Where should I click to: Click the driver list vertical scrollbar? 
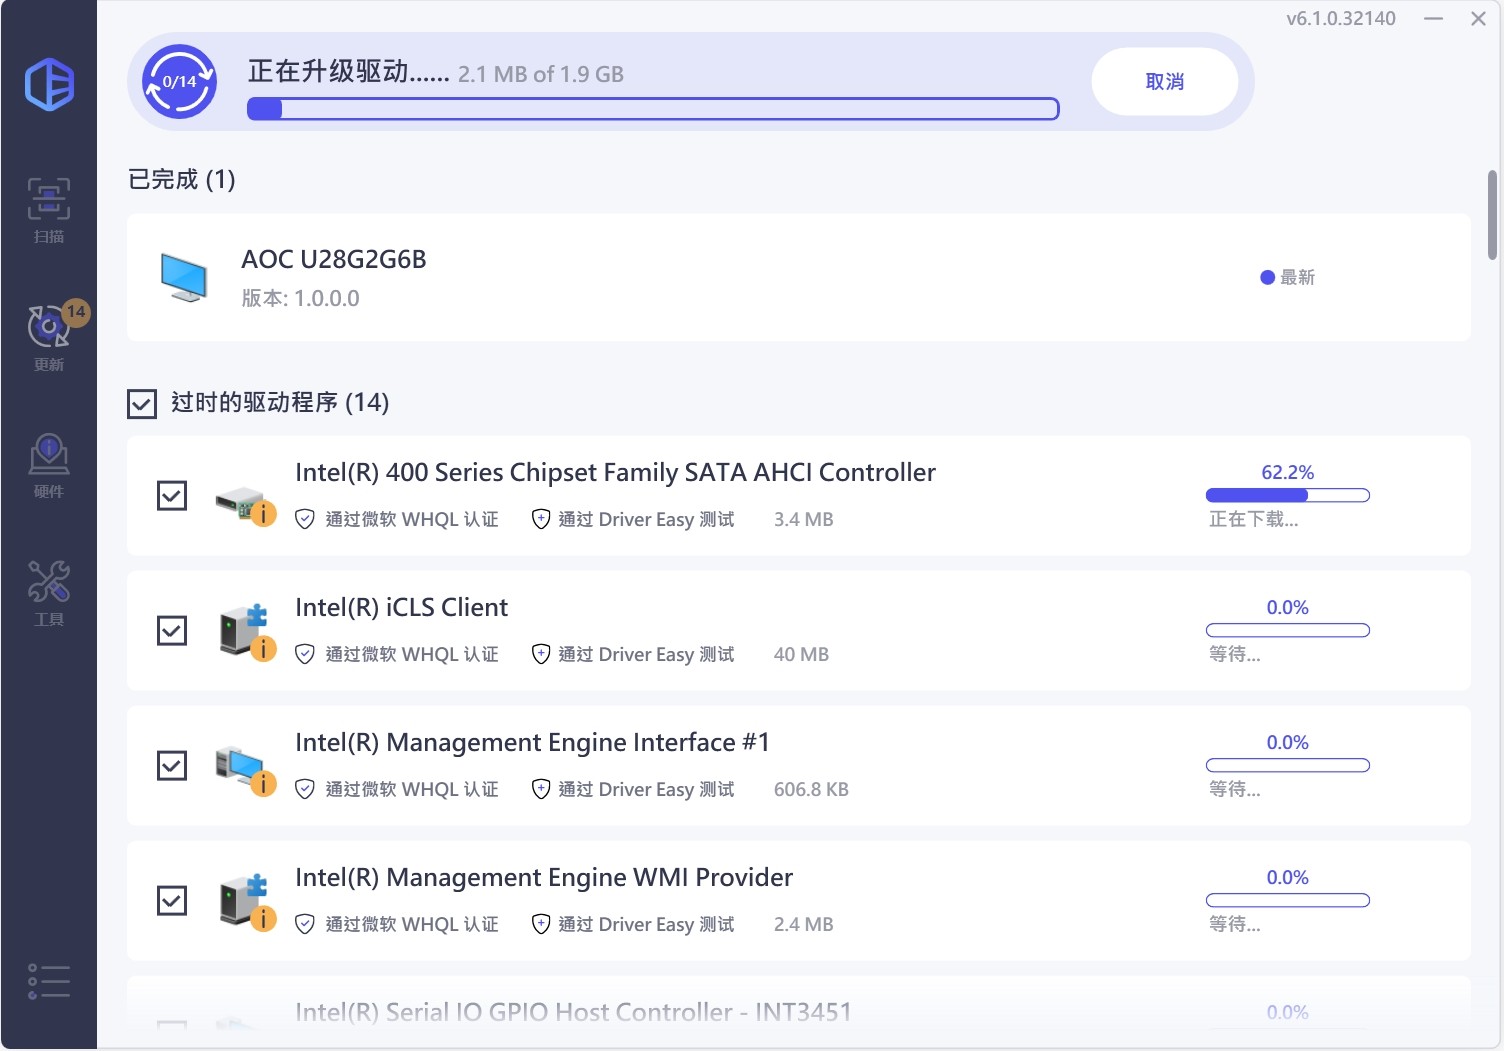point(1492,215)
